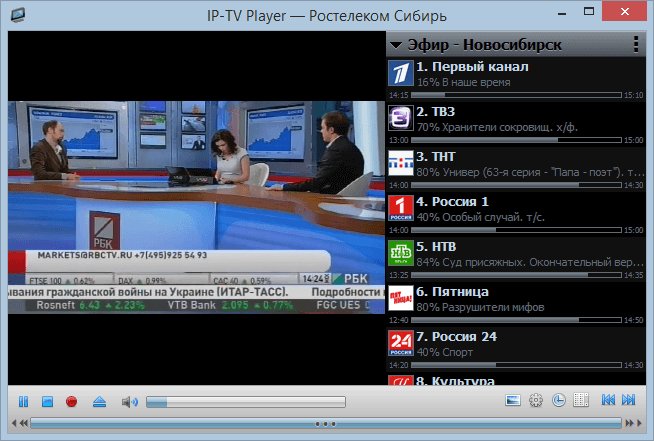Click the Пятница channel logo
Screen dimensions: 654x441
401,298
